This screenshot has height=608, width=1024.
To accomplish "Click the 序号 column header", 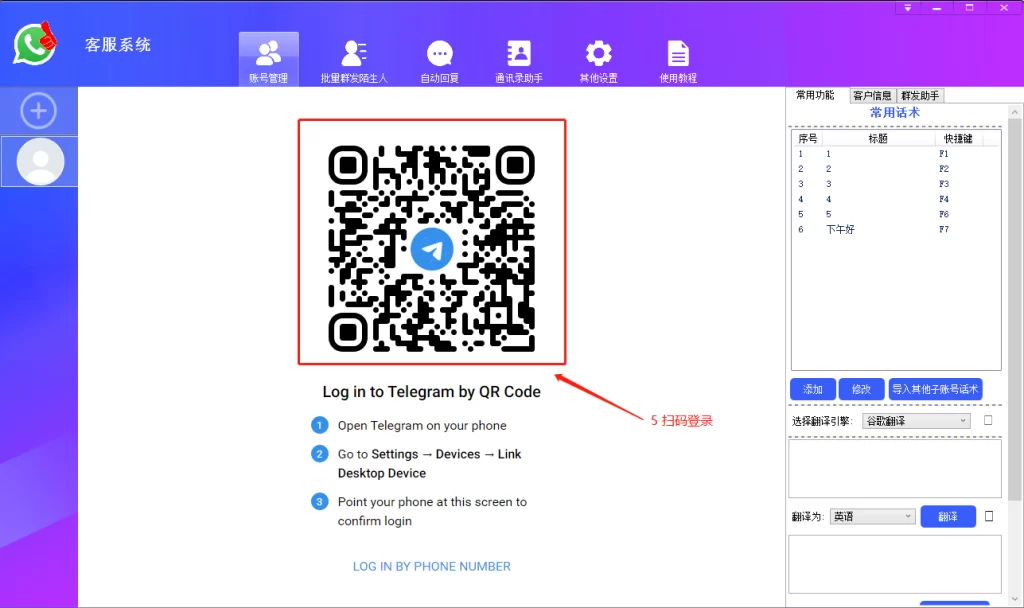I will (x=807, y=138).
